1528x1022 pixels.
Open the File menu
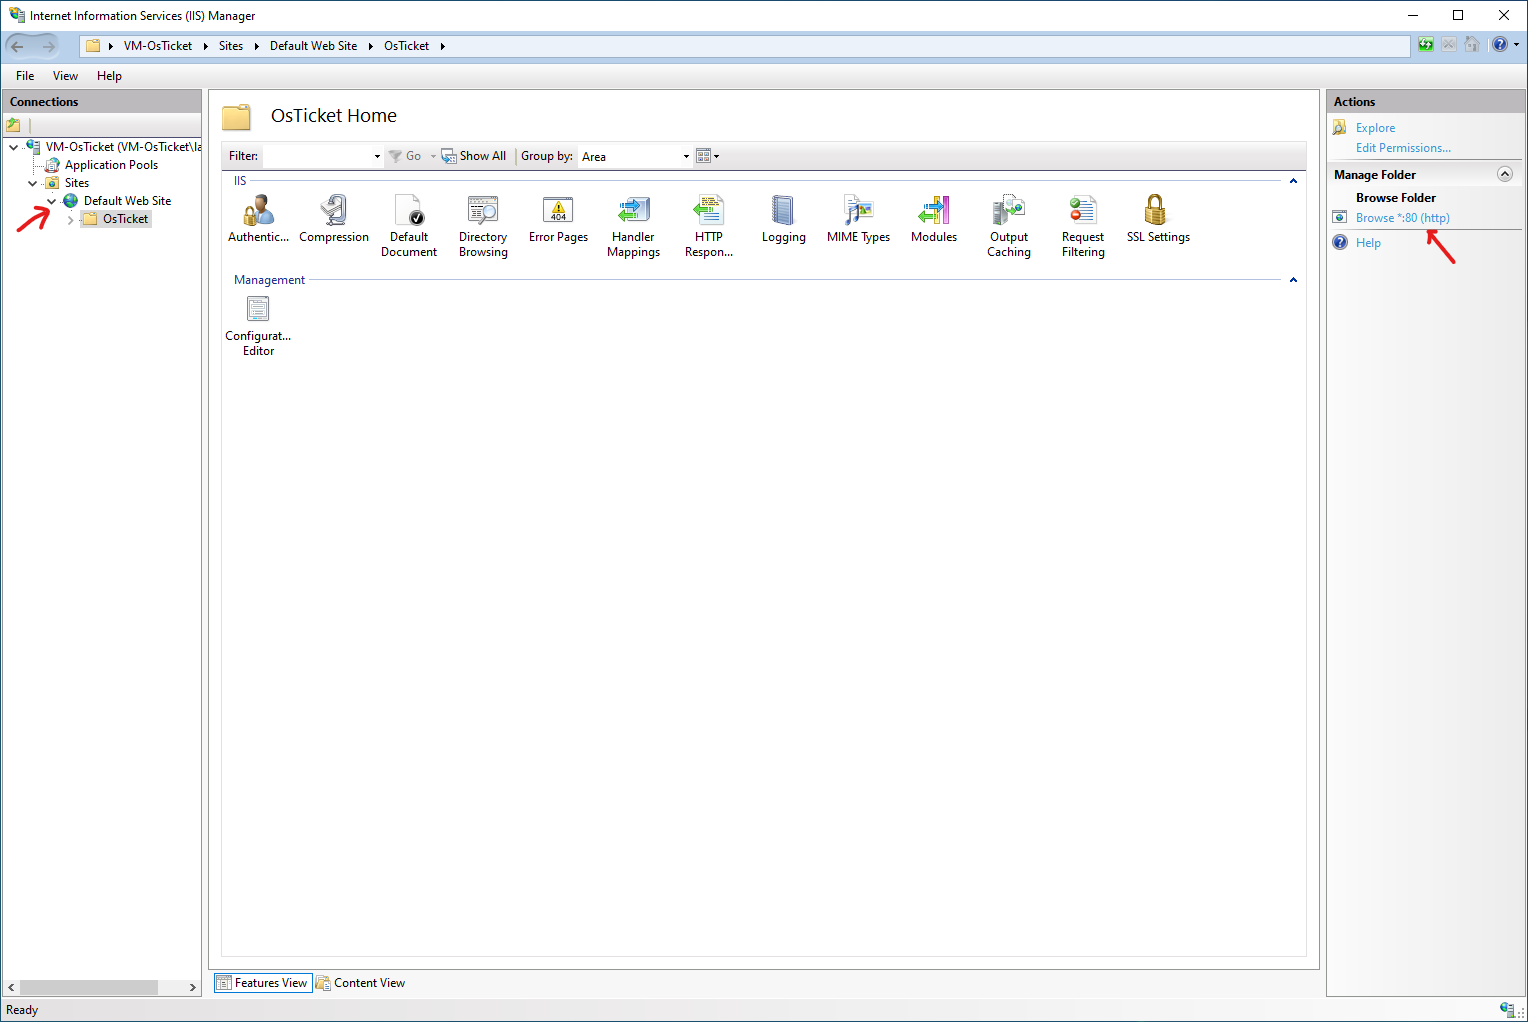[x=25, y=76]
